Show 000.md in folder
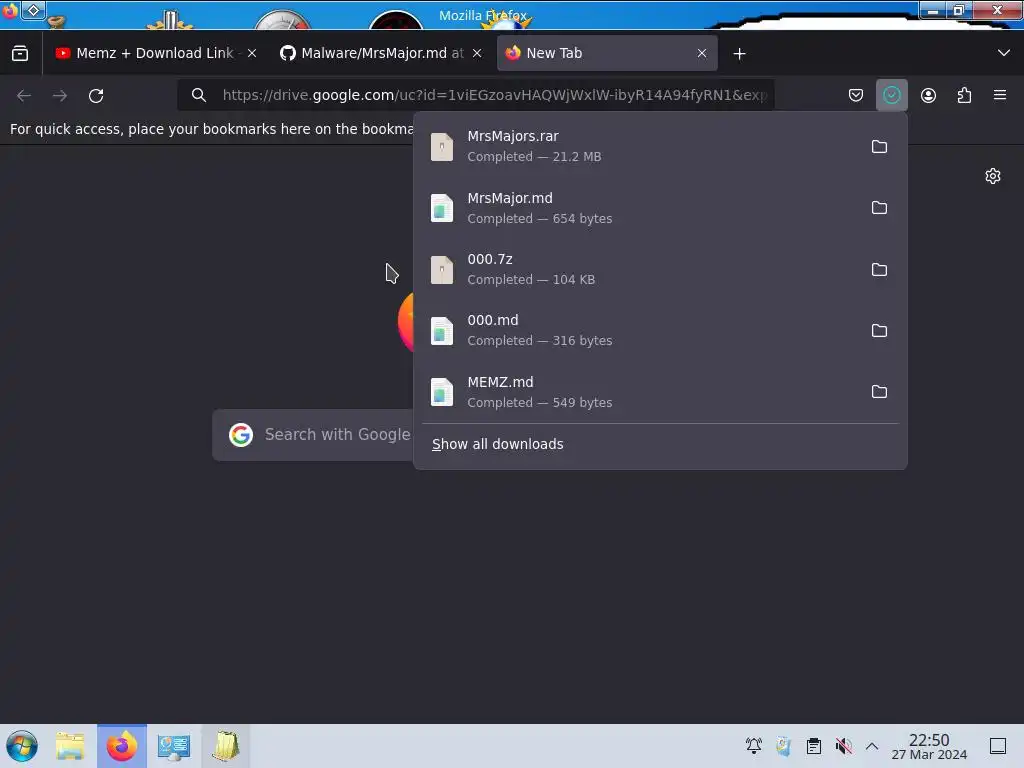 (x=879, y=330)
